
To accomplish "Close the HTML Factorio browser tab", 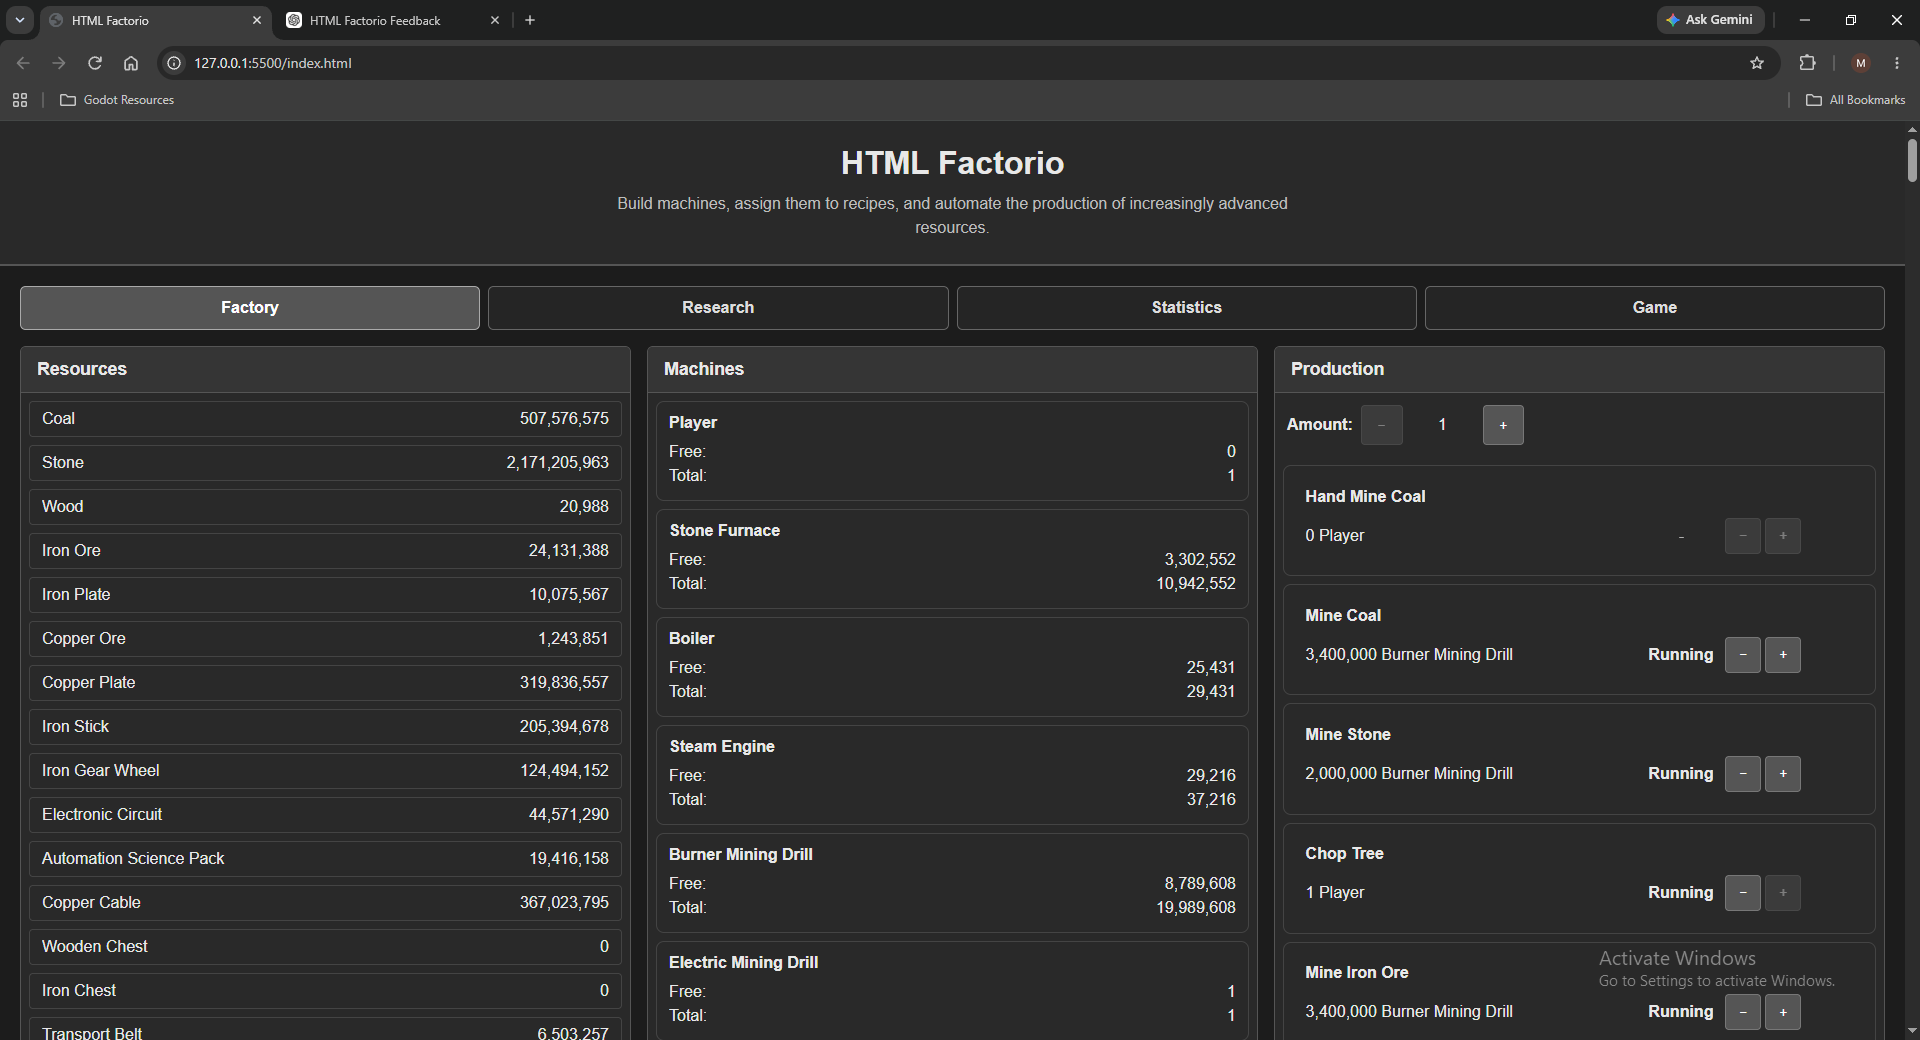I will click(x=257, y=20).
